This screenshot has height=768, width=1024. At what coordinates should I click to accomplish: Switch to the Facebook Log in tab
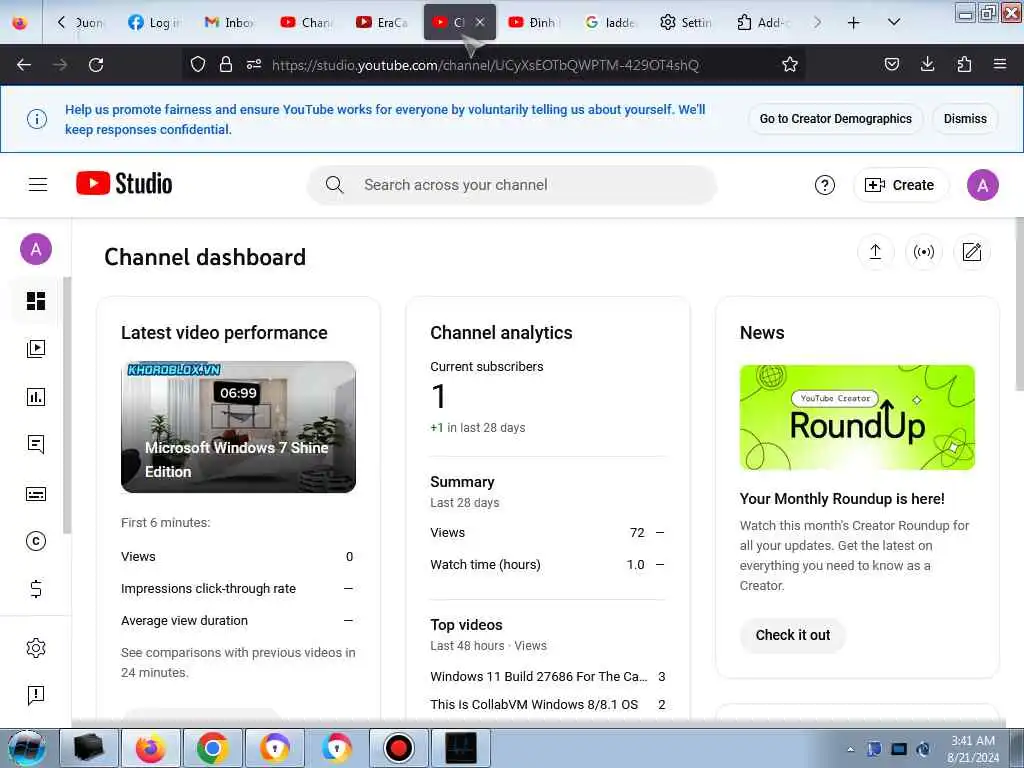(x=155, y=22)
